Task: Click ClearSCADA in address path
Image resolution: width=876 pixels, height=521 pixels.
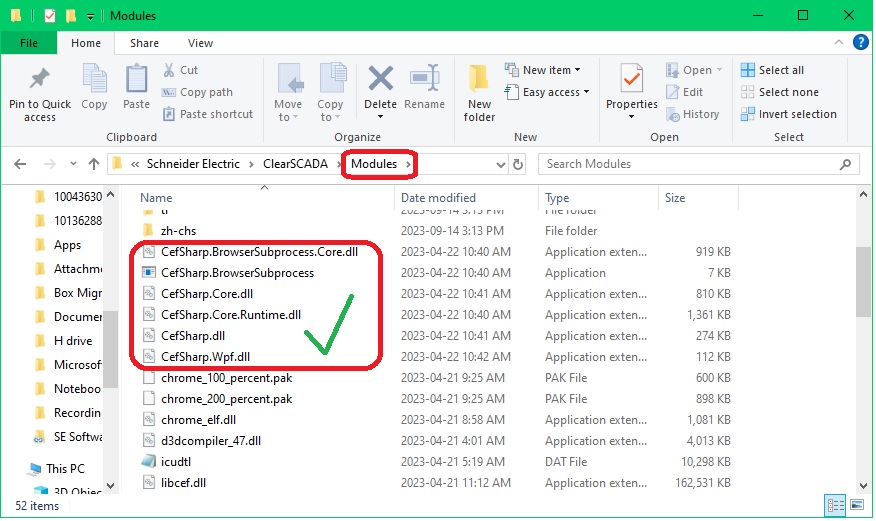Action: click(x=296, y=164)
